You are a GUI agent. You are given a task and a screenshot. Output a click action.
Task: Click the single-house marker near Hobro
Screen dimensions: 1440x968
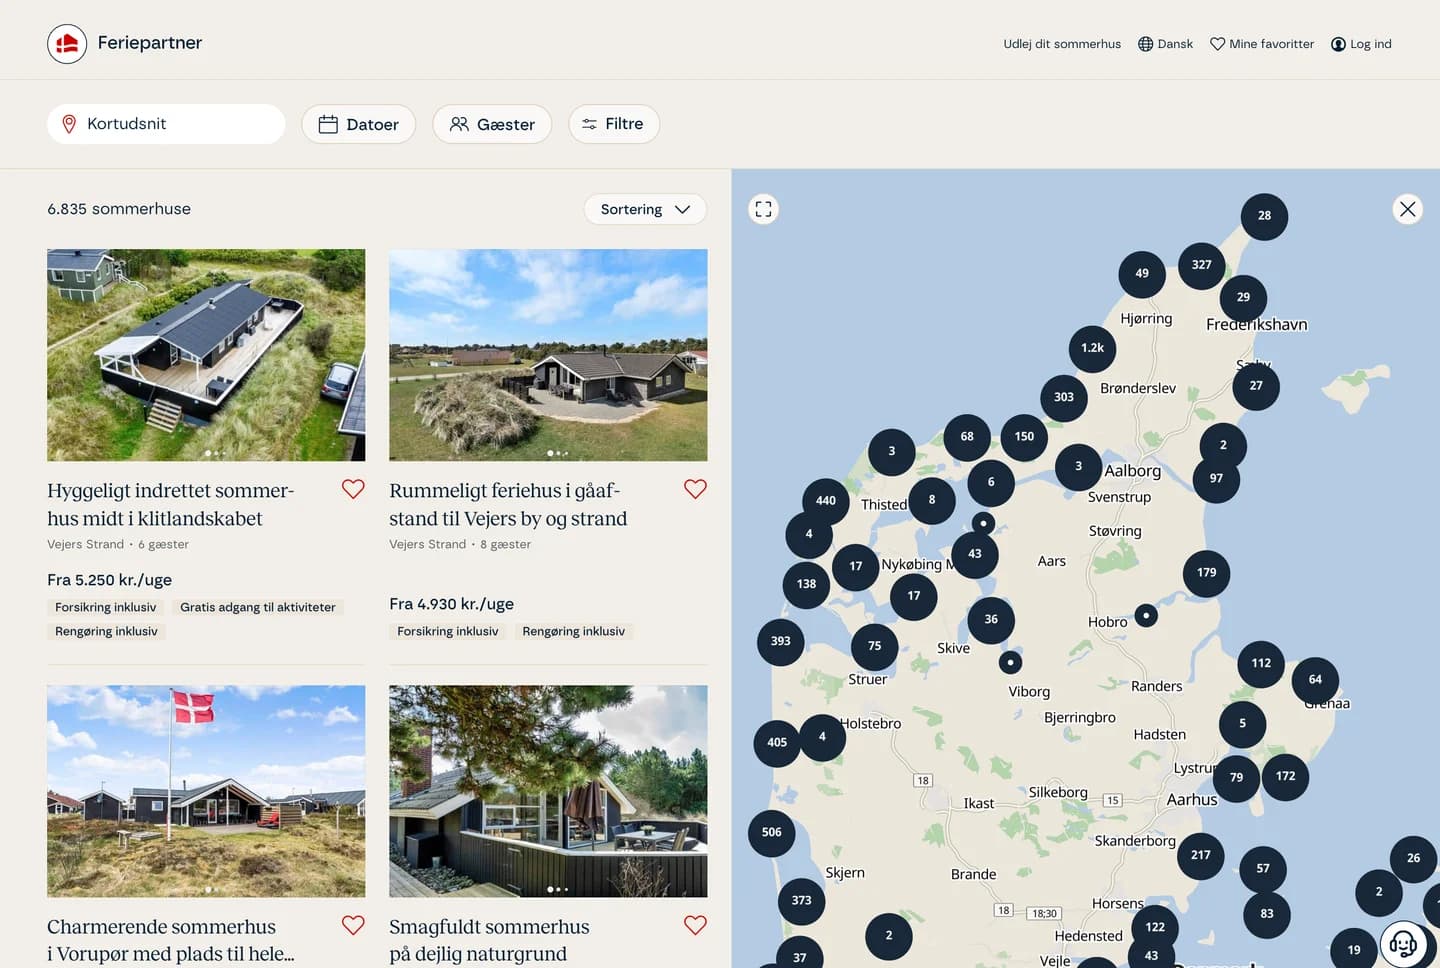click(1147, 616)
